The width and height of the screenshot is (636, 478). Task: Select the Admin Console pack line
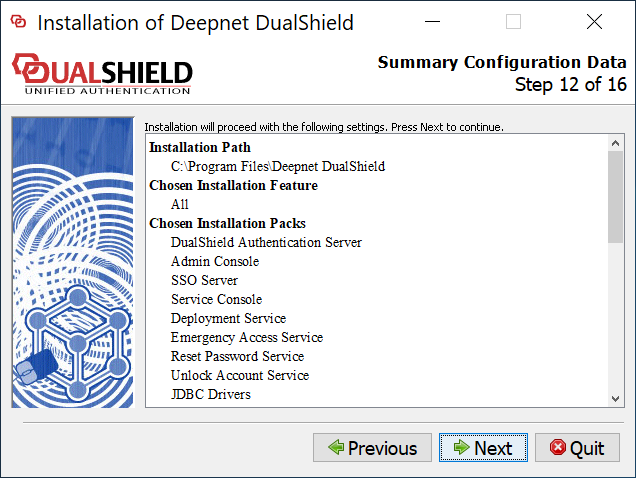click(215, 261)
